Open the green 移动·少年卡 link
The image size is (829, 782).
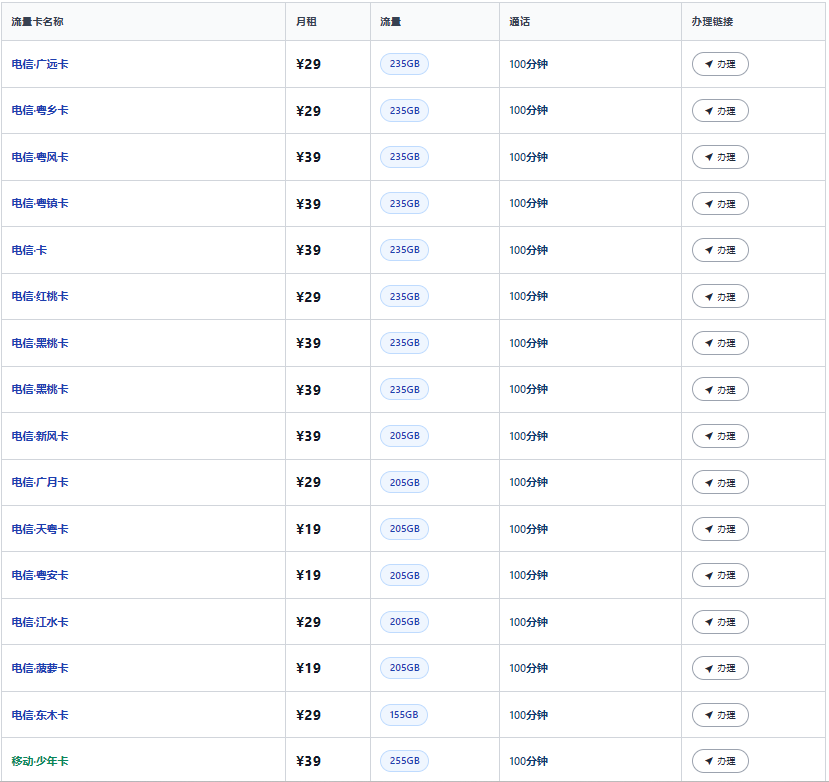pos(40,761)
